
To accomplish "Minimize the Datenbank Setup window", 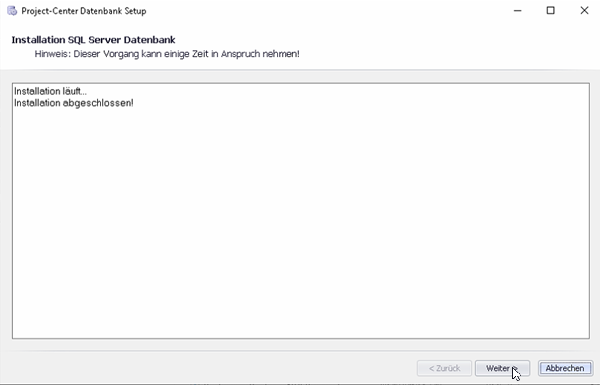I will click(517, 11).
